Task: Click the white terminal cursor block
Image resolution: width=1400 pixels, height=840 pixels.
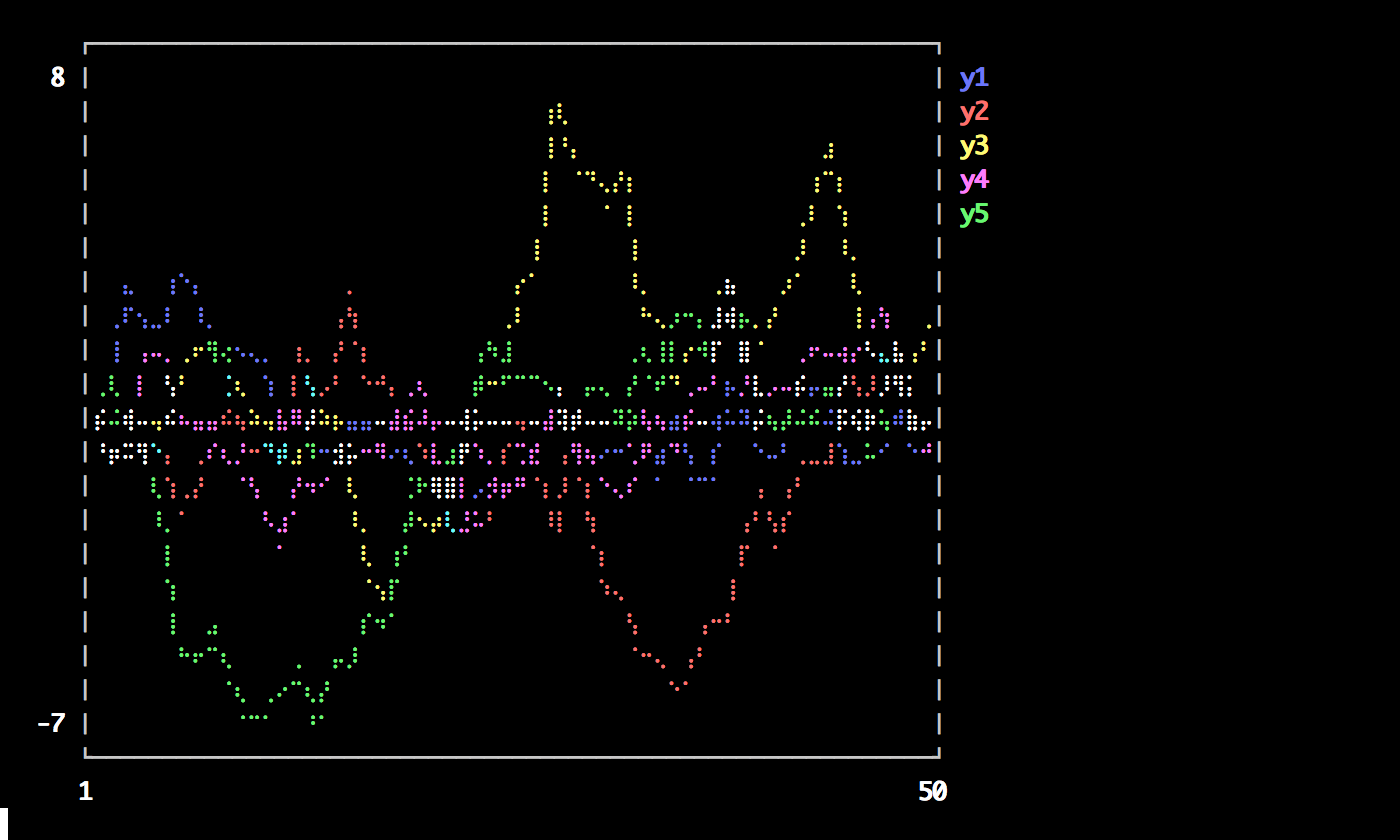Action: (4, 823)
